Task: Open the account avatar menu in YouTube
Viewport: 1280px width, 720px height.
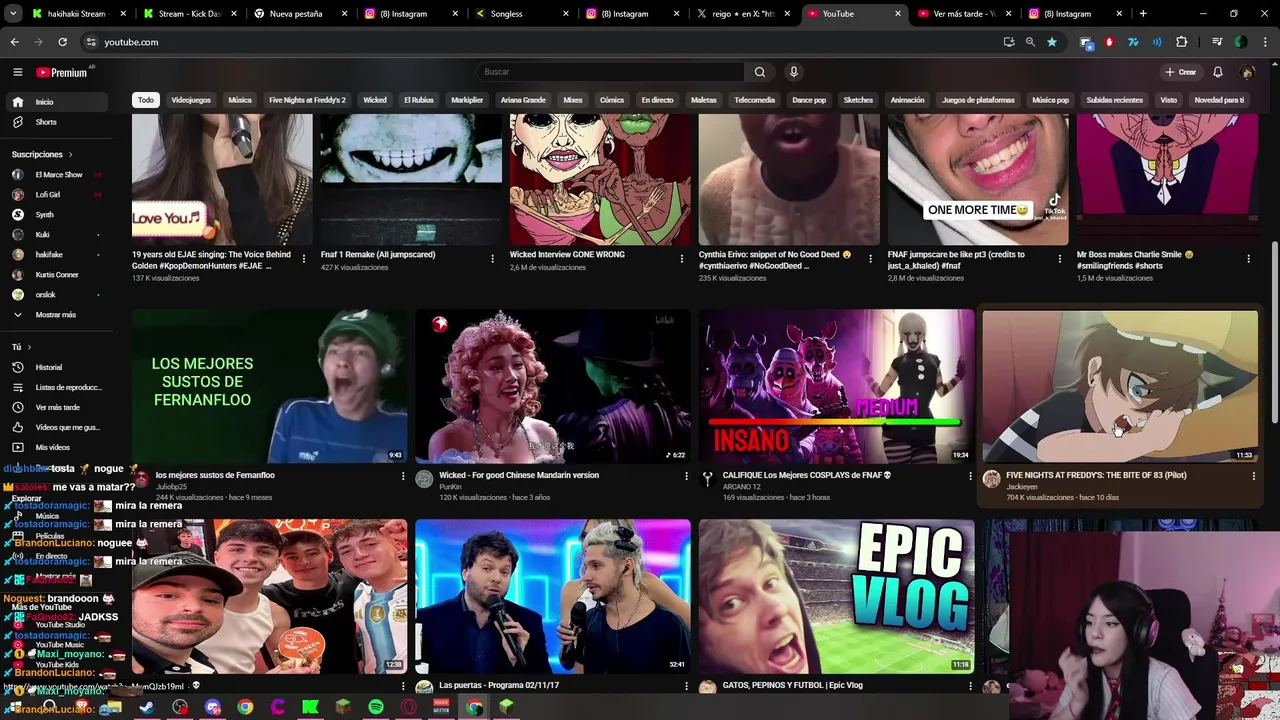Action: coord(1247,72)
